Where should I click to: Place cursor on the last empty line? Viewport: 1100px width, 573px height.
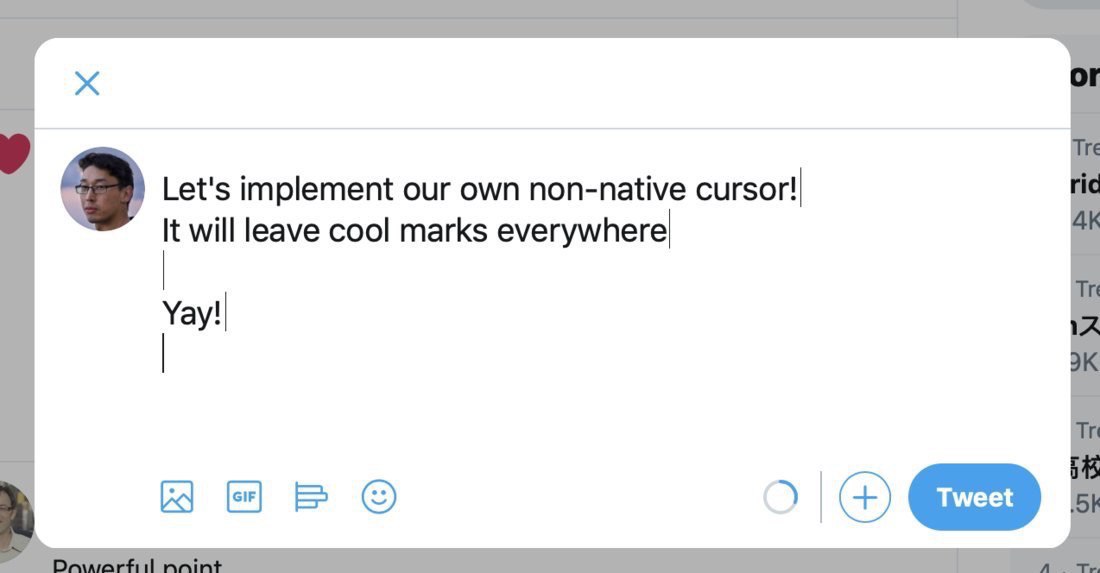tap(300, 355)
